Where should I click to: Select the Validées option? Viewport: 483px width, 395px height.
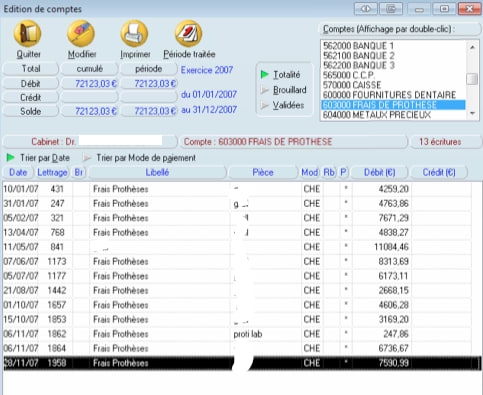282,105
